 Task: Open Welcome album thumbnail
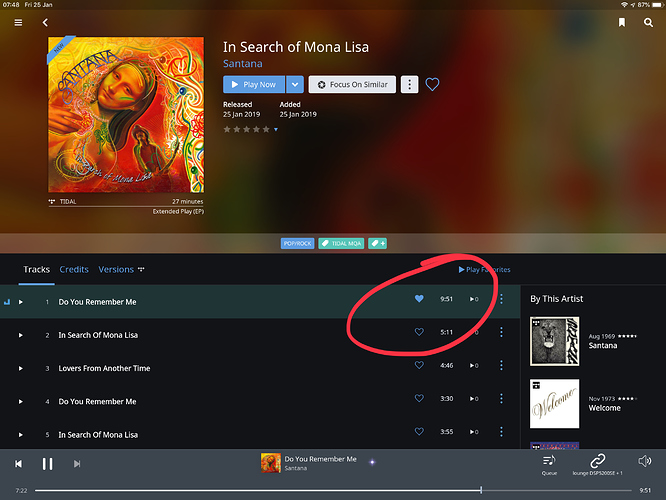click(x=554, y=404)
